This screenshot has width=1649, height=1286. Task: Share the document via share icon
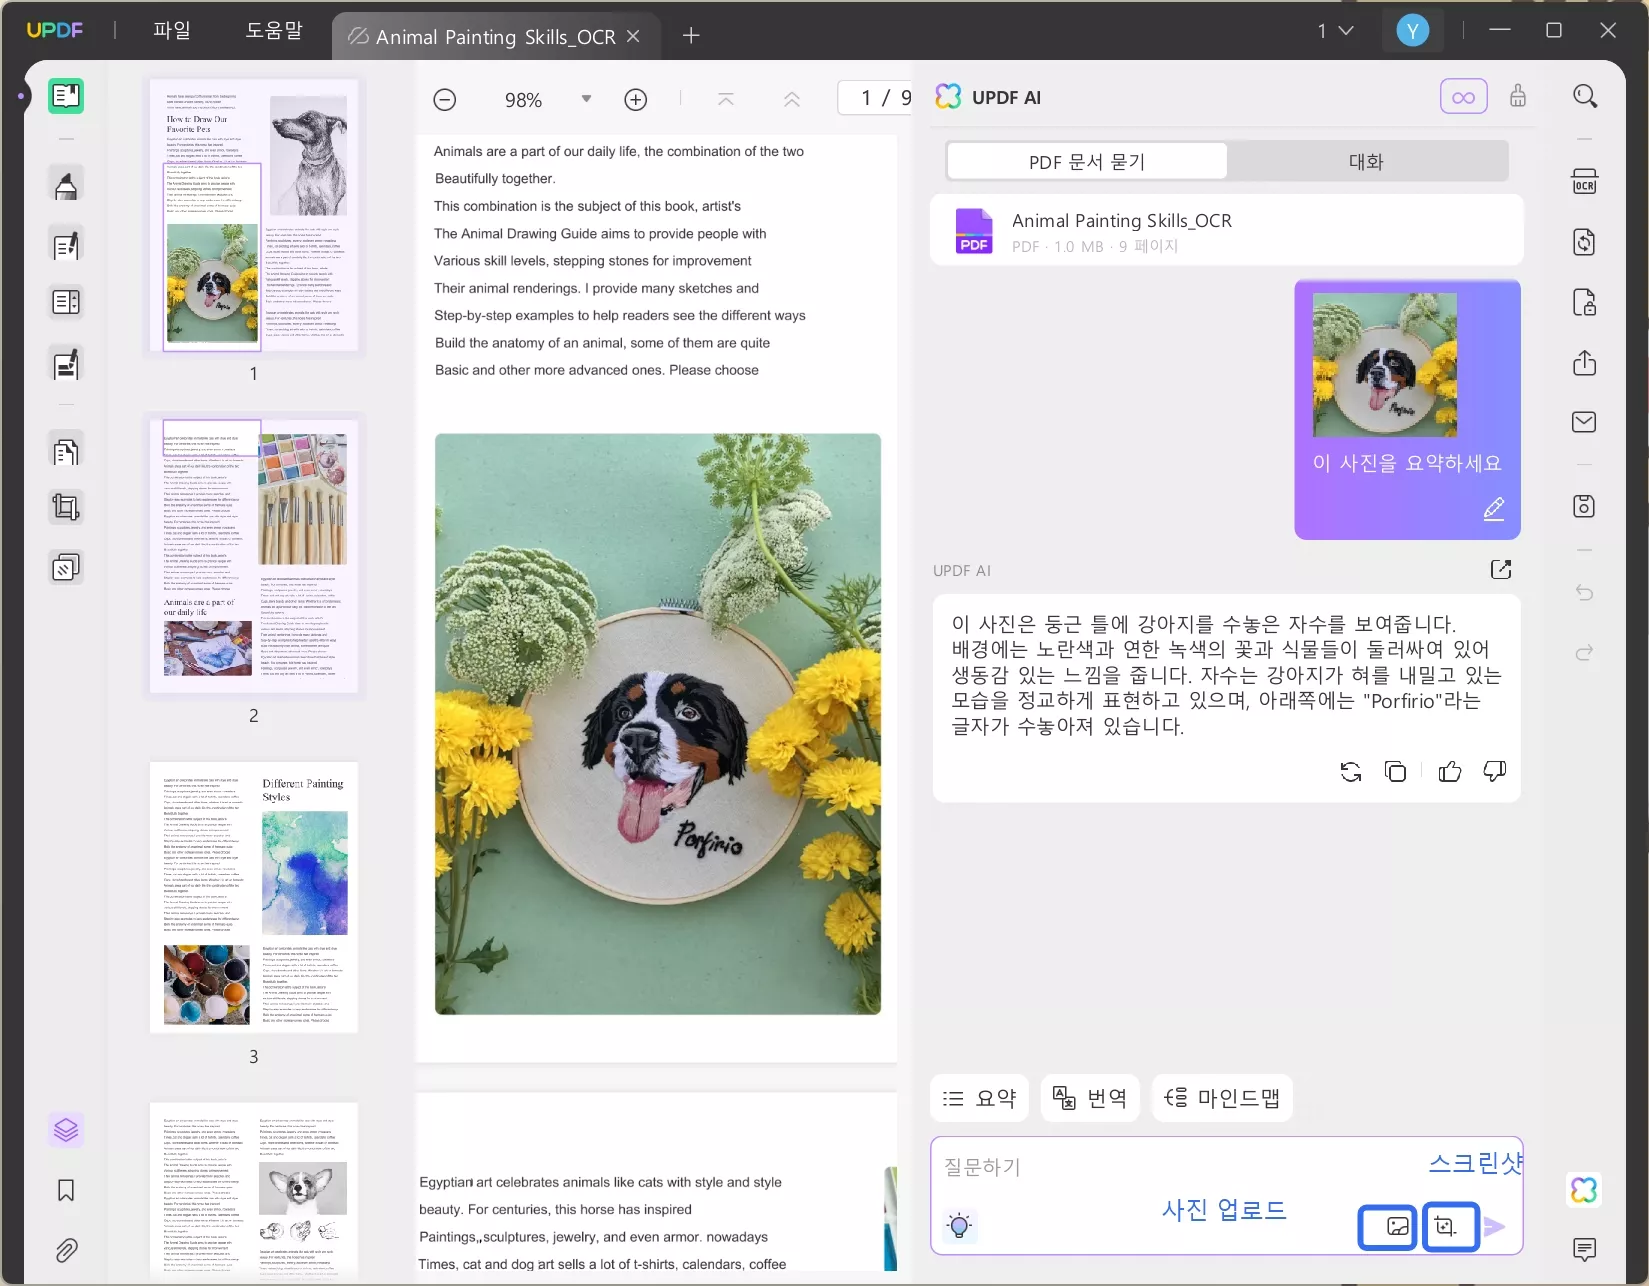click(1585, 362)
